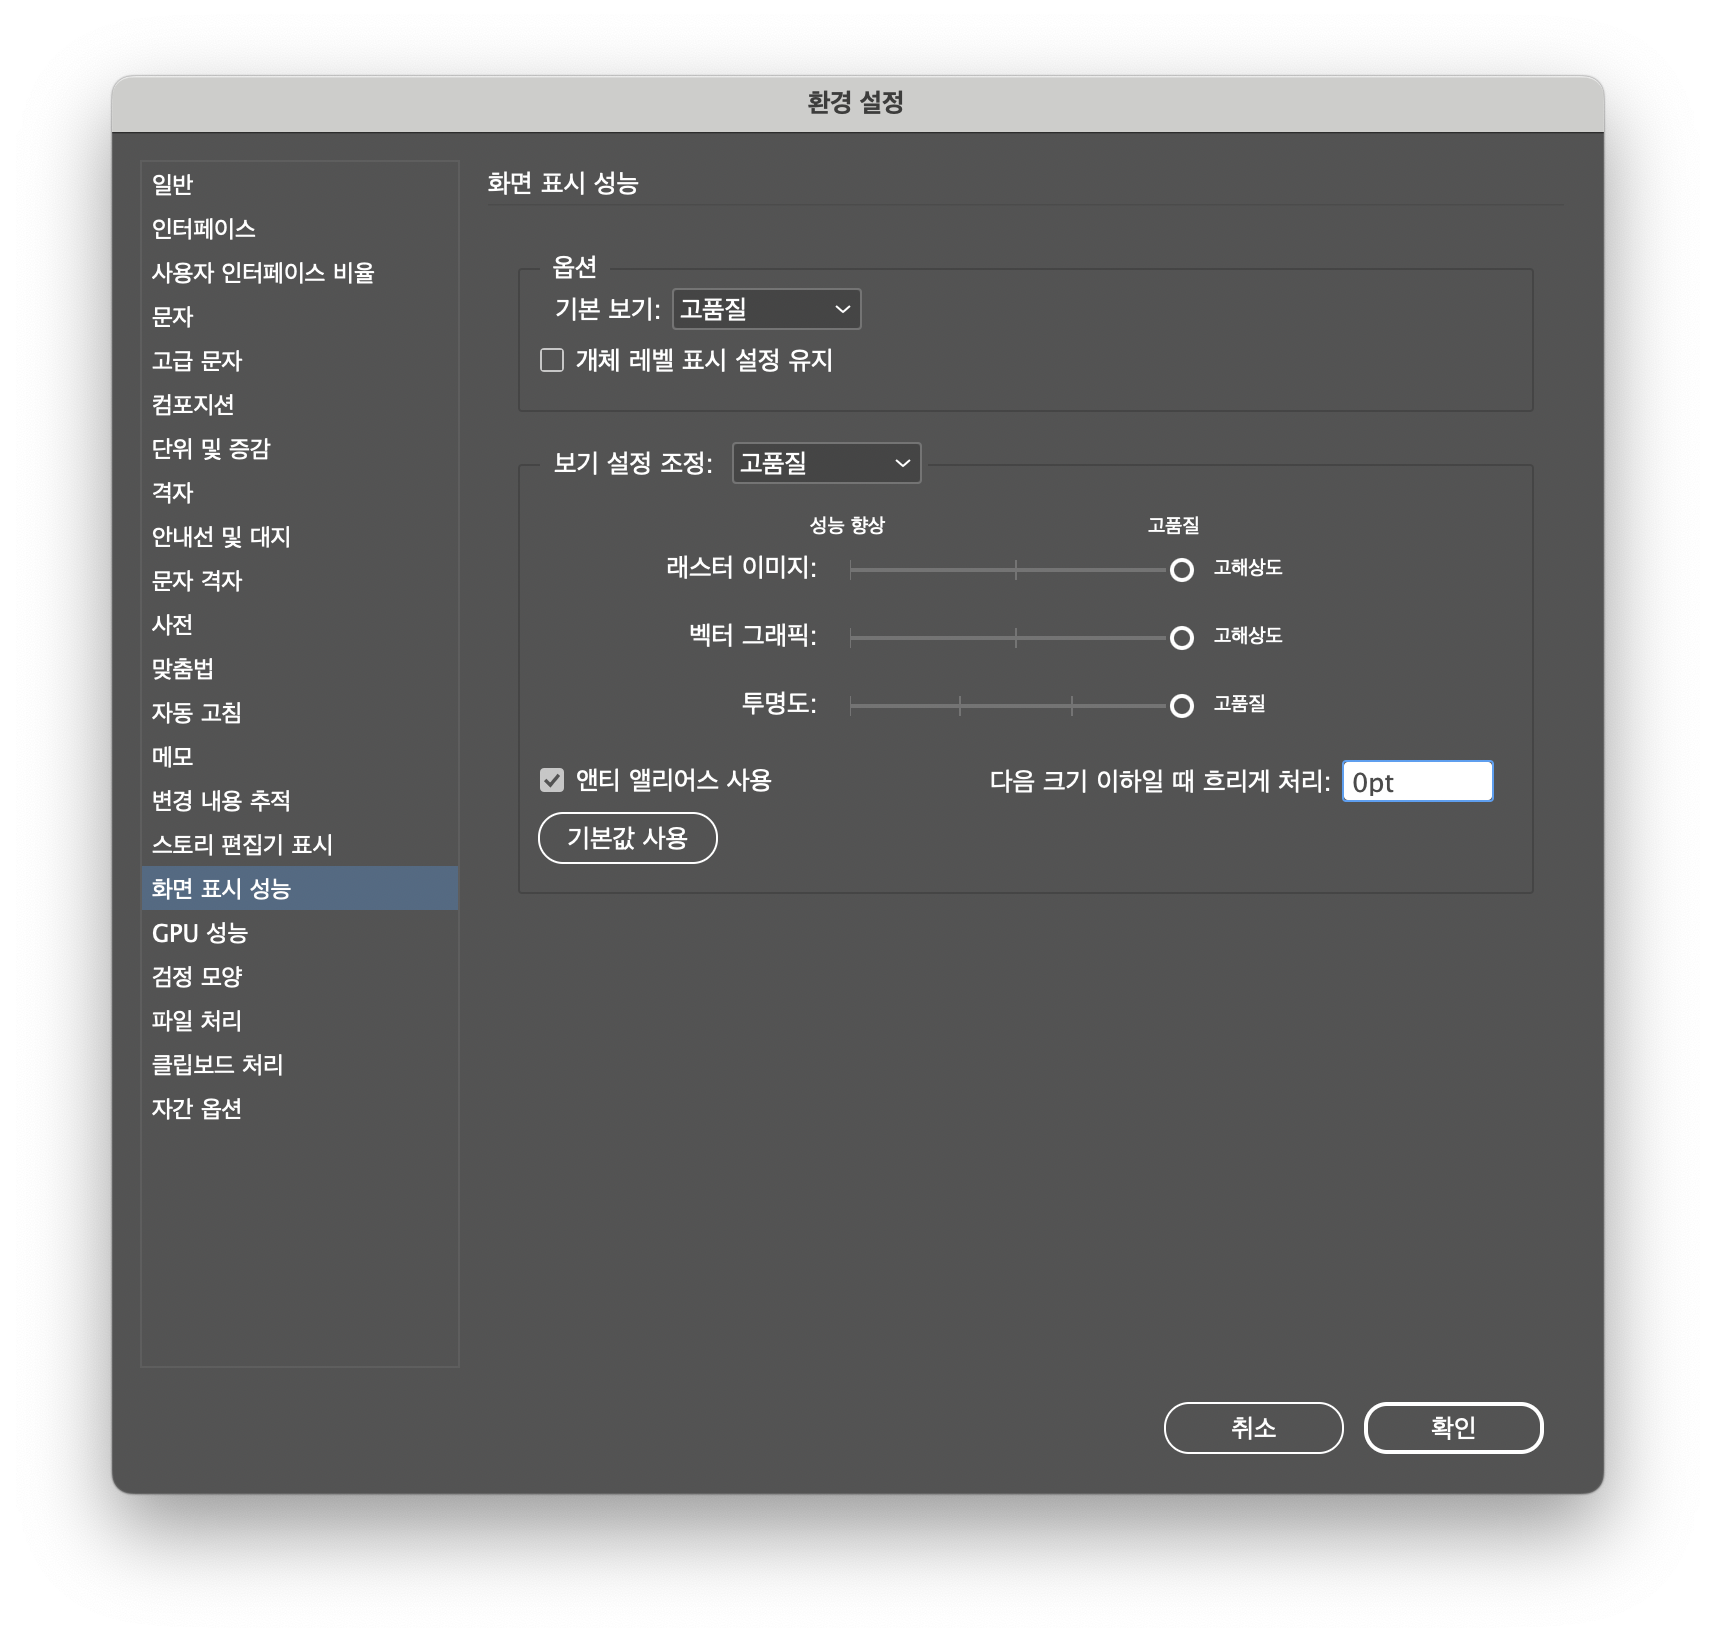
Task: Enable 개체 레벨 표시 설정 유지 checkbox
Action: coord(552,360)
